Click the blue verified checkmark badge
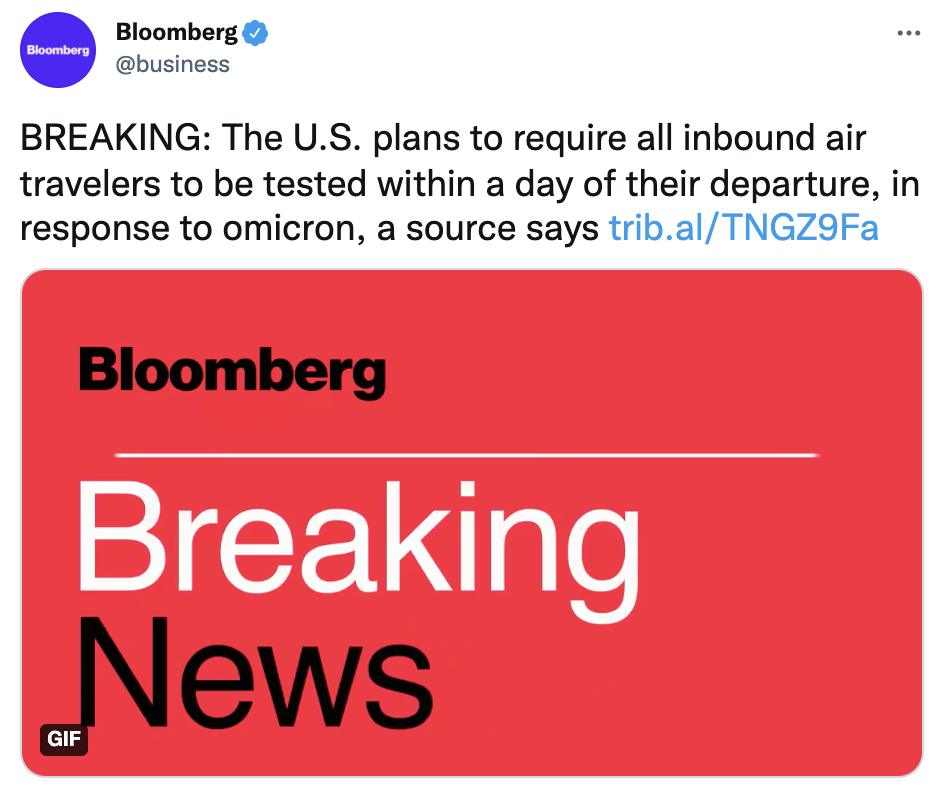The width and height of the screenshot is (942, 800). click(x=255, y=33)
